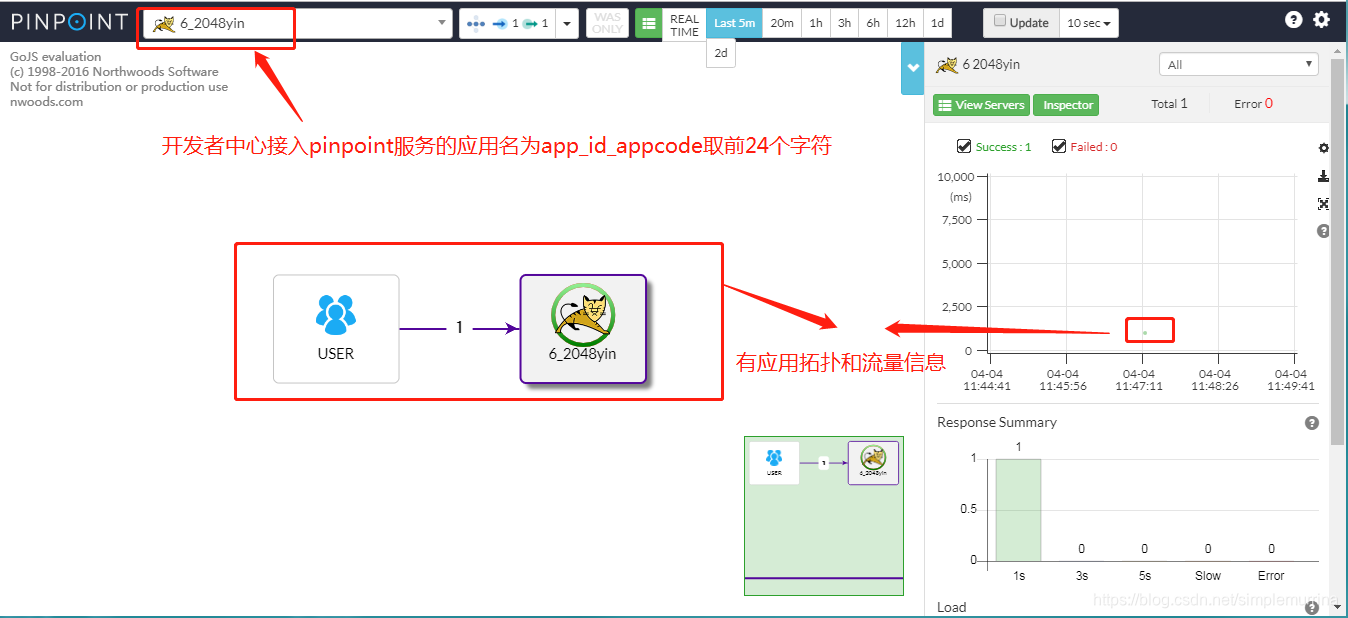Click the help icon next to Response Summary
The height and width of the screenshot is (618, 1348).
(1312, 423)
